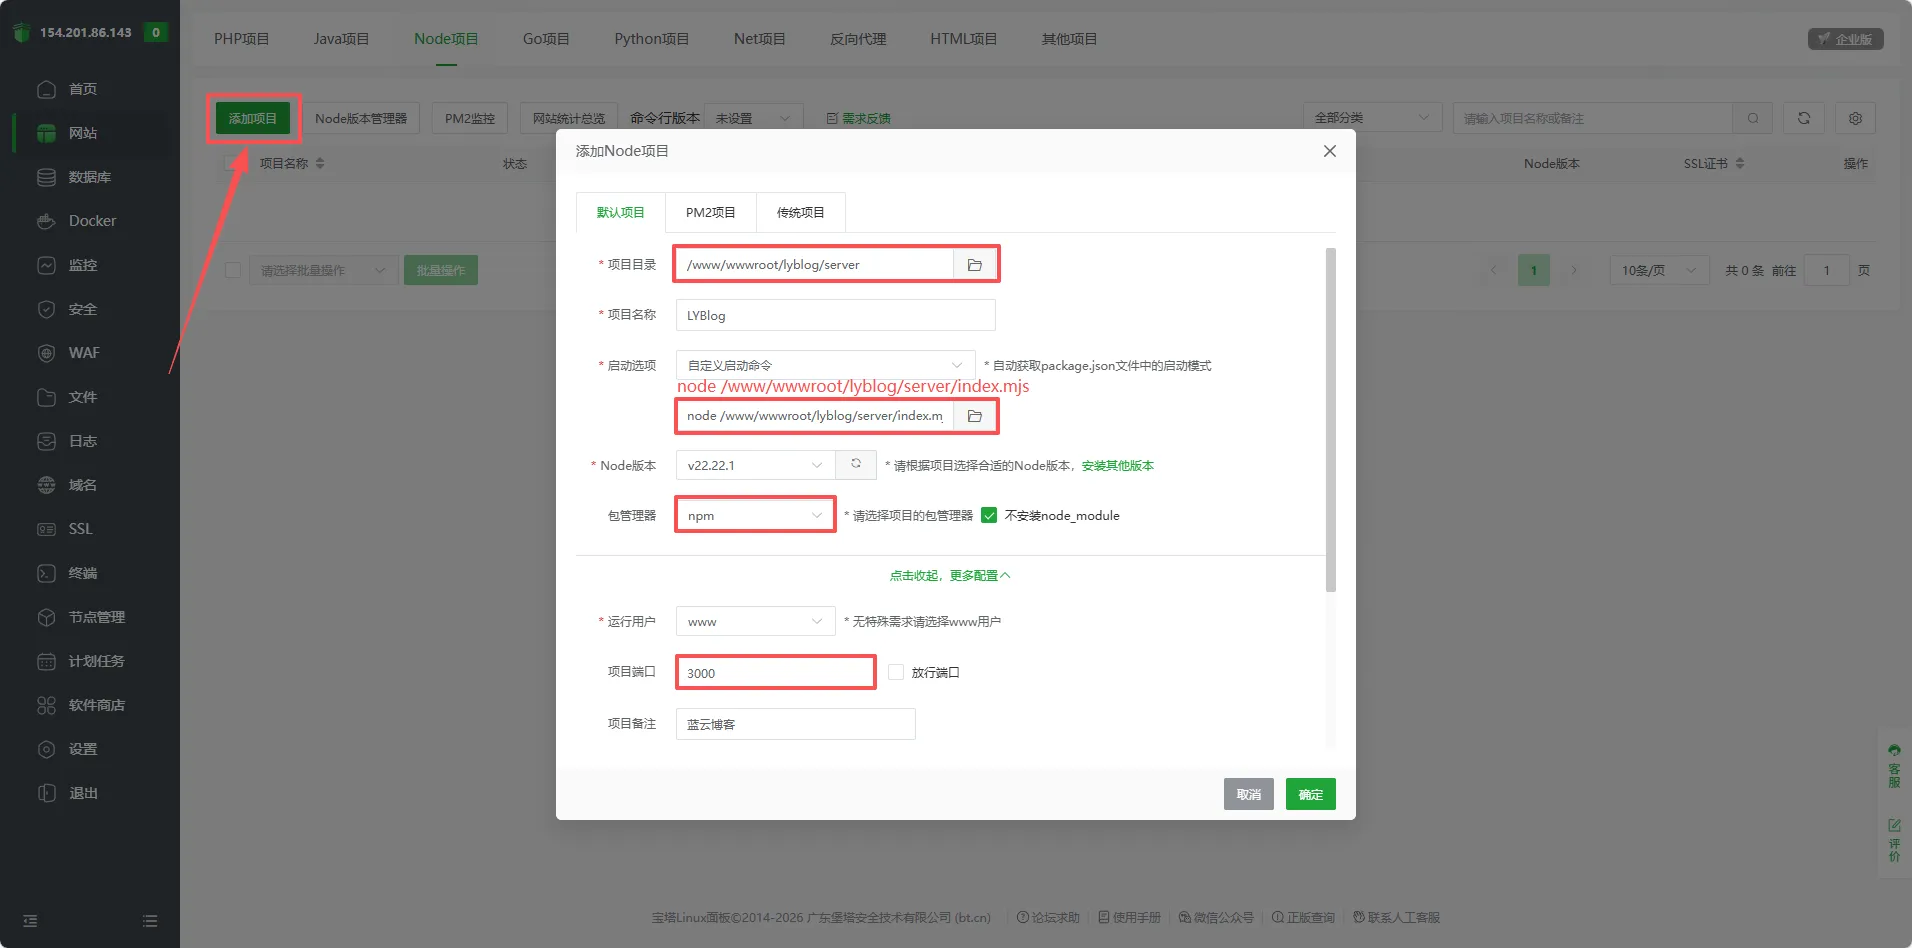This screenshot has height=948, width=1912.
Task: Click folder icon beside project directory field
Action: (975, 265)
